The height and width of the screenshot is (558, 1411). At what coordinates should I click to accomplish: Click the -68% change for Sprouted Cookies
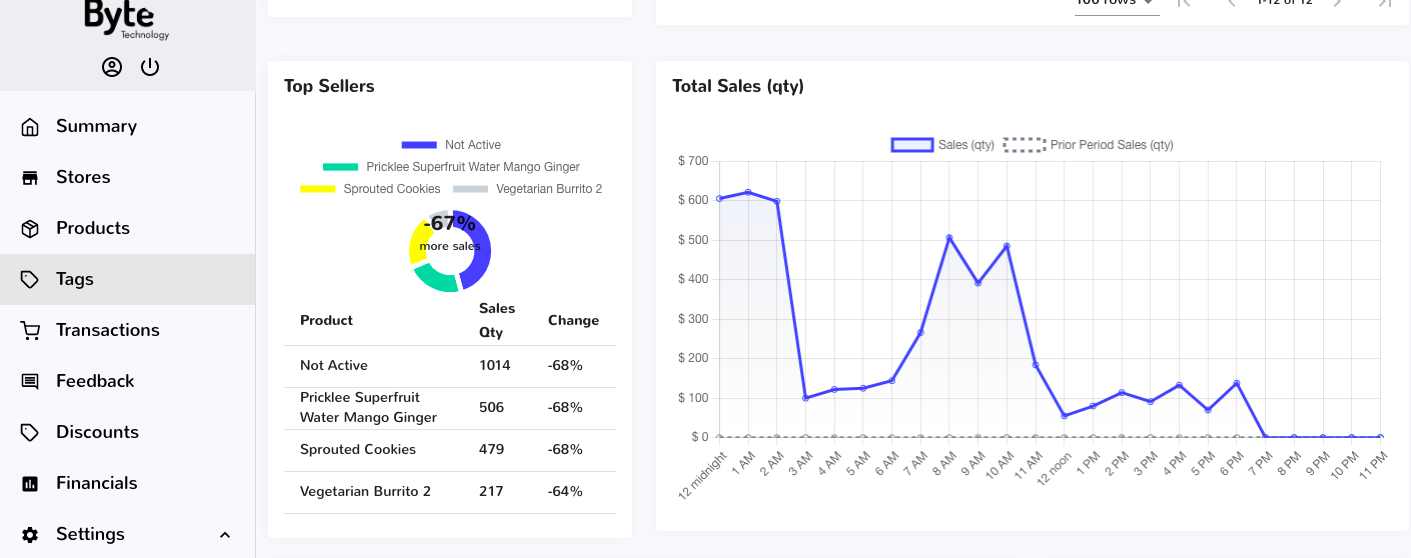[565, 449]
